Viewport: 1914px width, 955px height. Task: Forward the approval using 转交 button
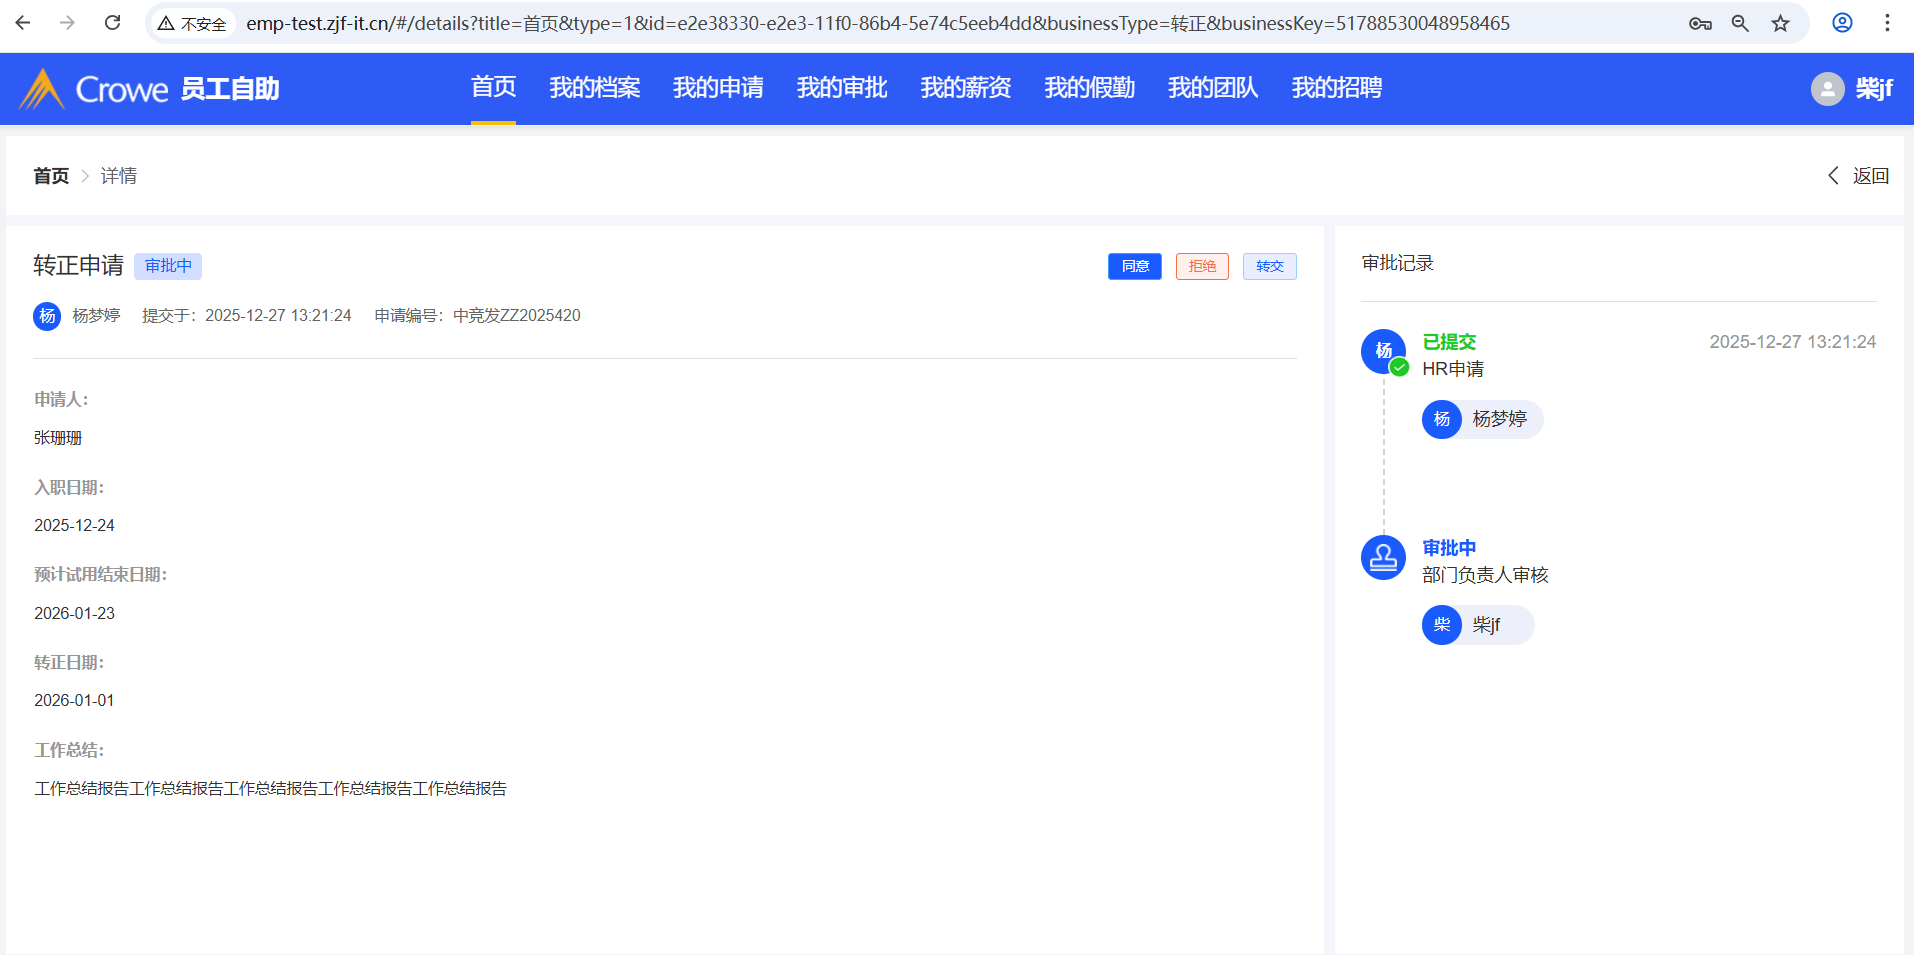click(1269, 266)
